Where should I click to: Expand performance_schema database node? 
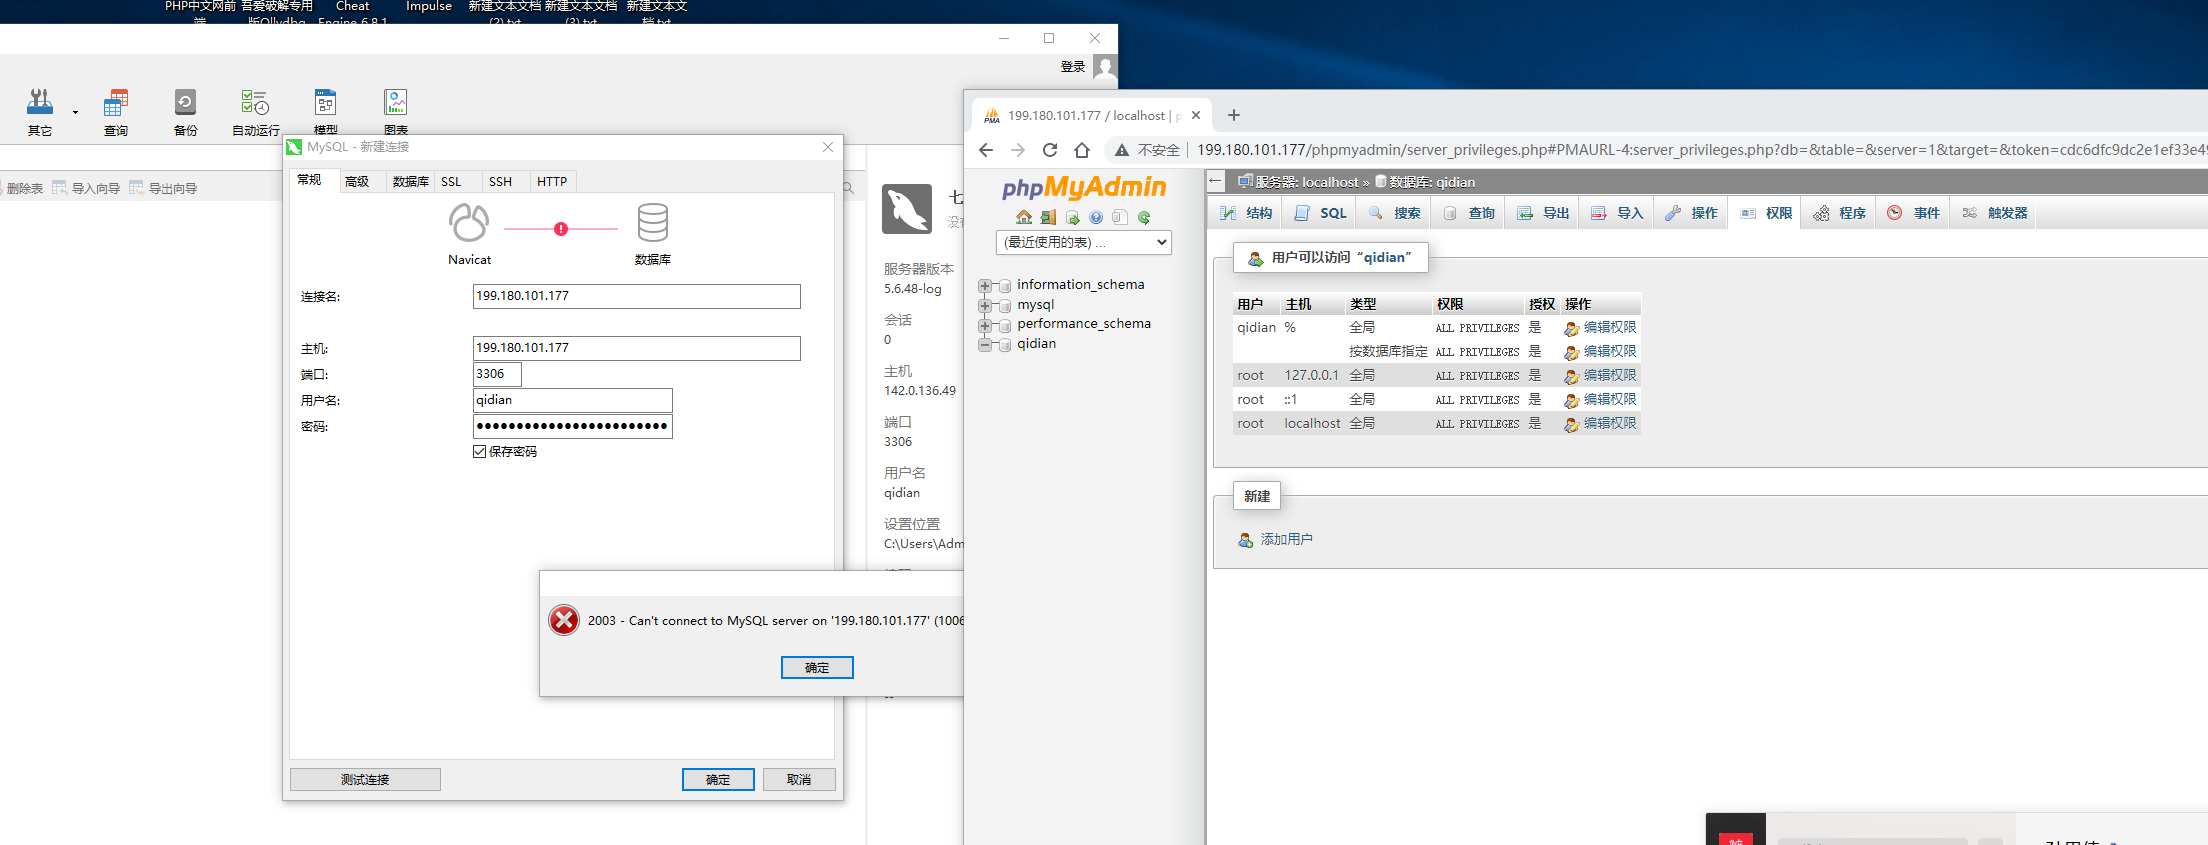coord(985,324)
